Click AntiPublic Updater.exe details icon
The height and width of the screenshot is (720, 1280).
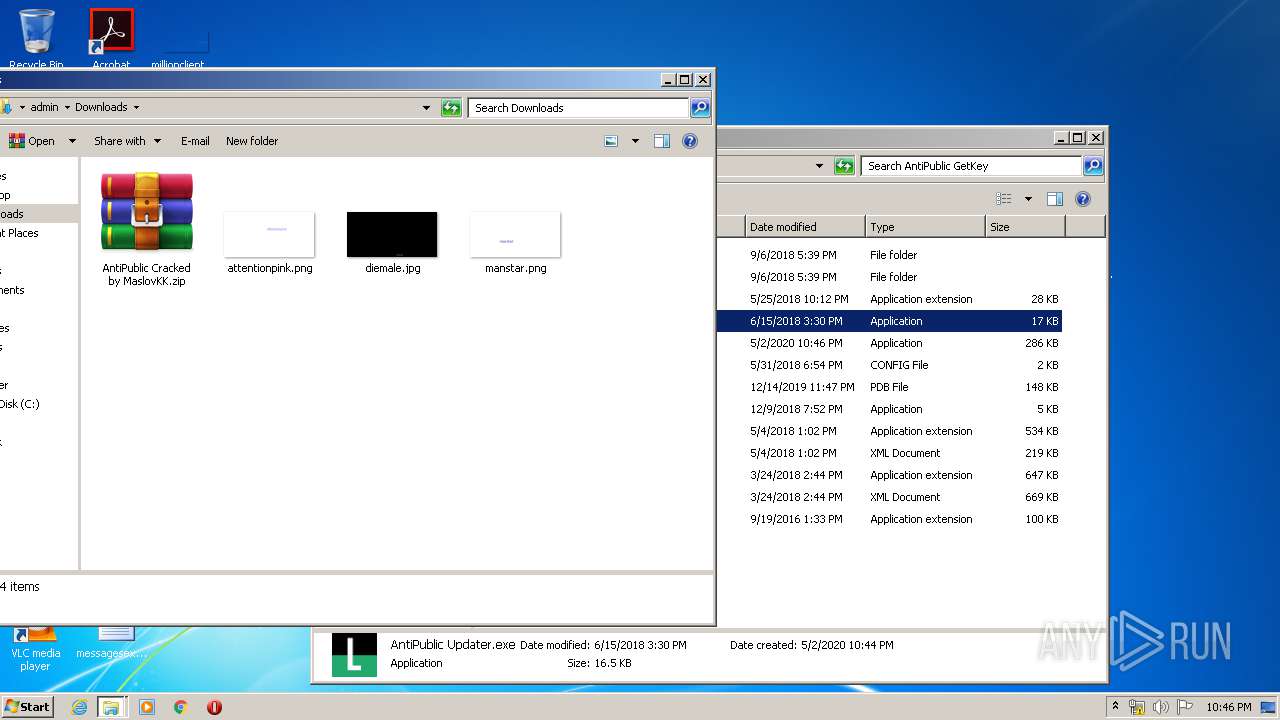click(x=354, y=655)
